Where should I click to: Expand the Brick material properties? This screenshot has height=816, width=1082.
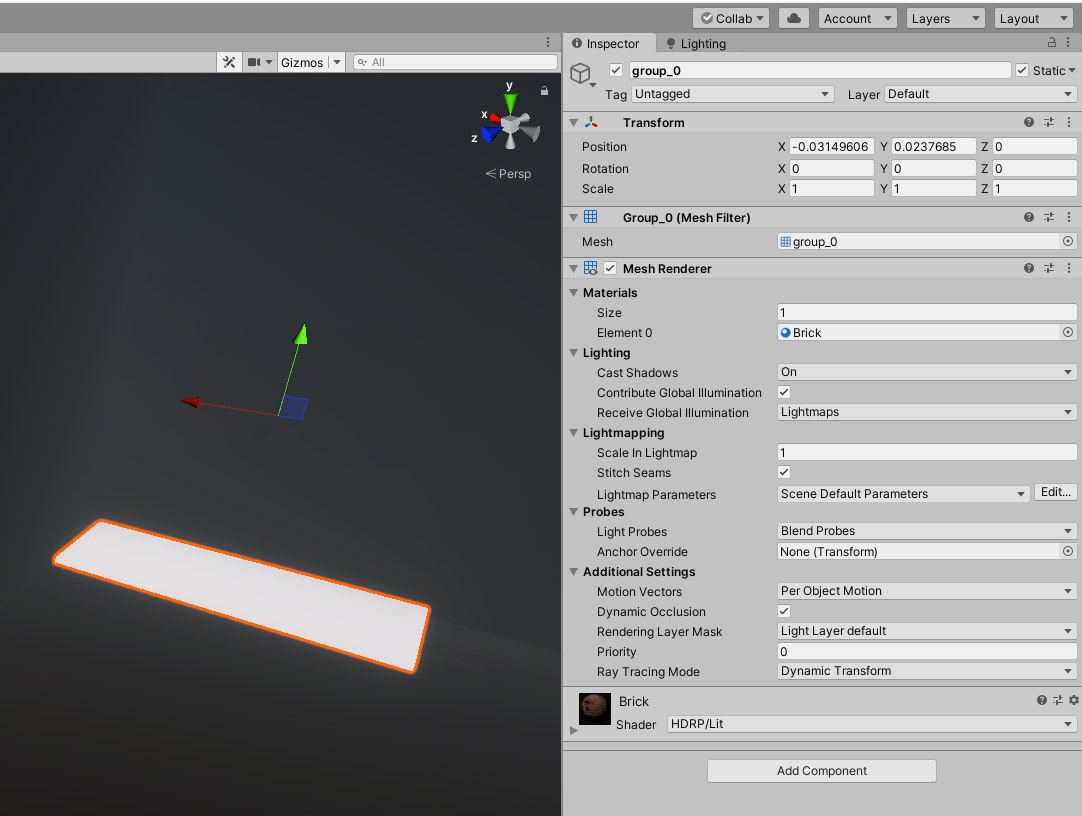point(573,730)
